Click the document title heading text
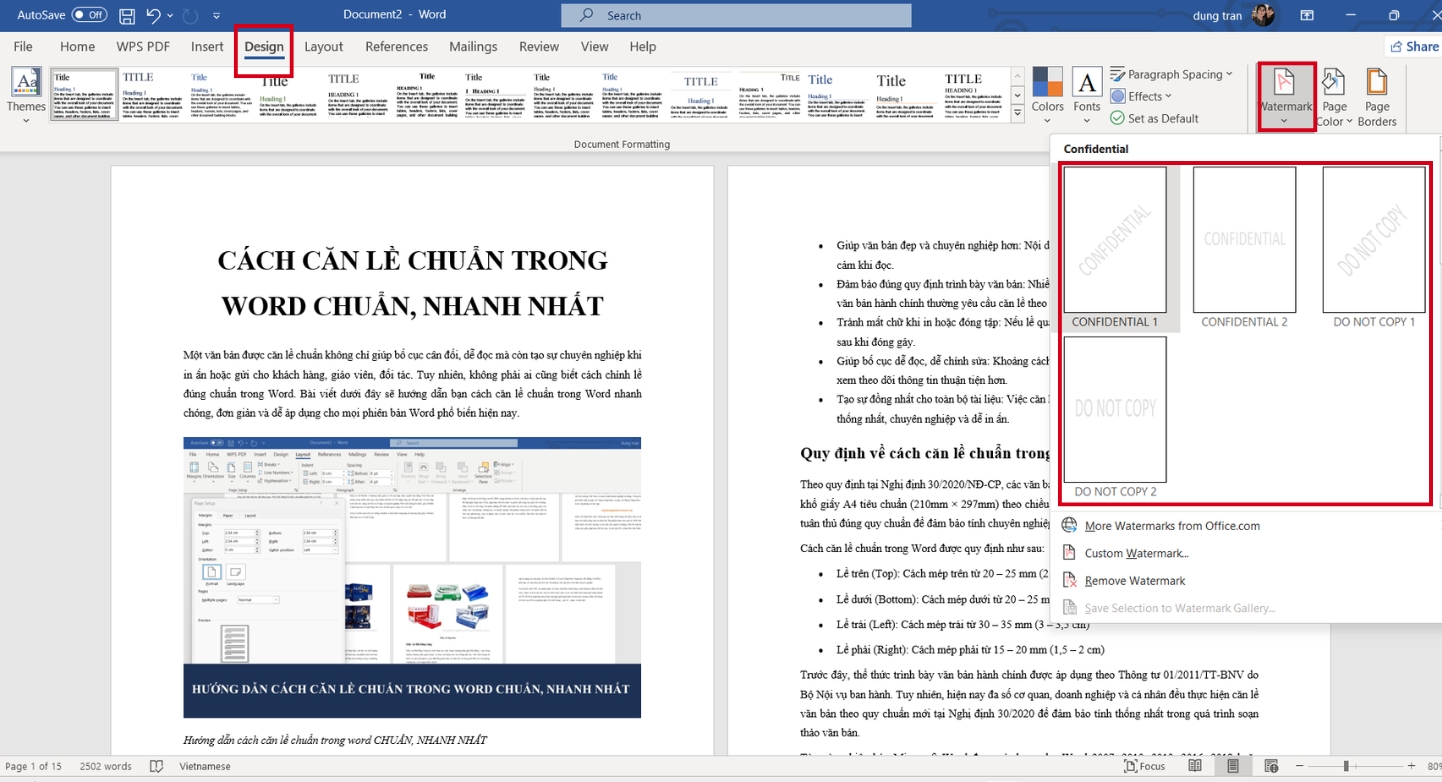The image size is (1442, 782). click(412, 282)
